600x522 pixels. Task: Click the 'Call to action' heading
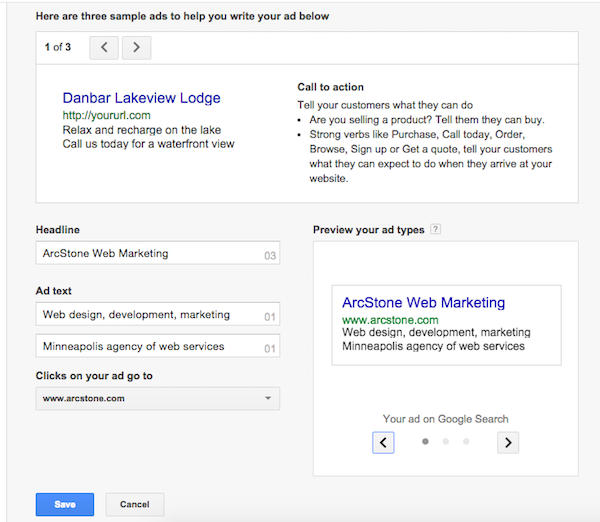[x=331, y=87]
